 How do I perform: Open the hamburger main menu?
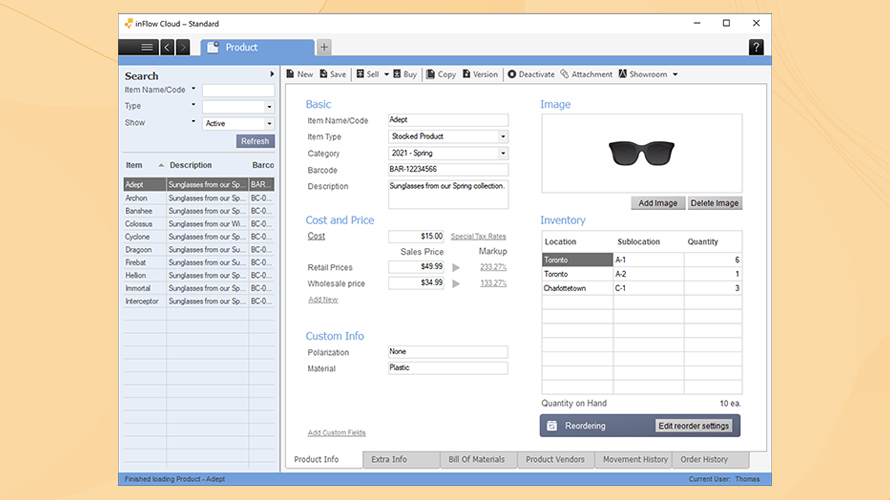[147, 47]
